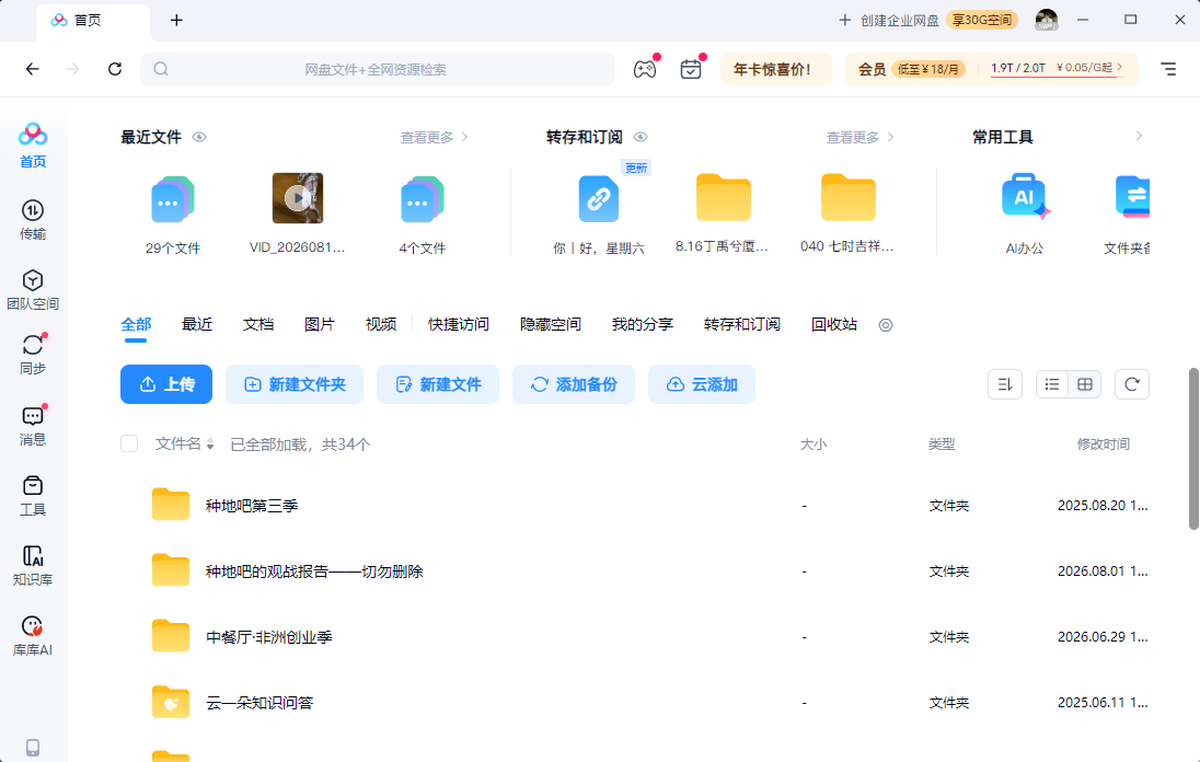The width and height of the screenshot is (1200, 762).
Task: Toggle eye icon next to 转存和订阅
Action: (x=641, y=137)
